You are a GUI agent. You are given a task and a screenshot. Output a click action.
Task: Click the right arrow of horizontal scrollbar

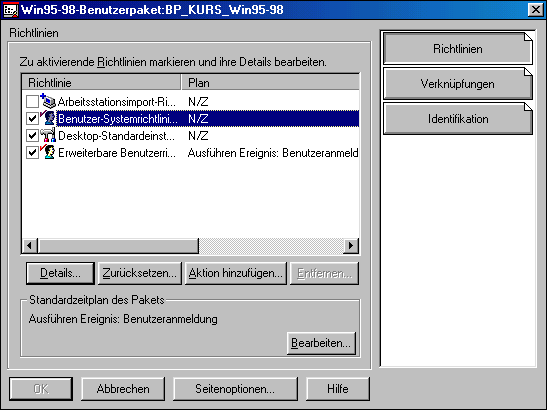pos(351,246)
